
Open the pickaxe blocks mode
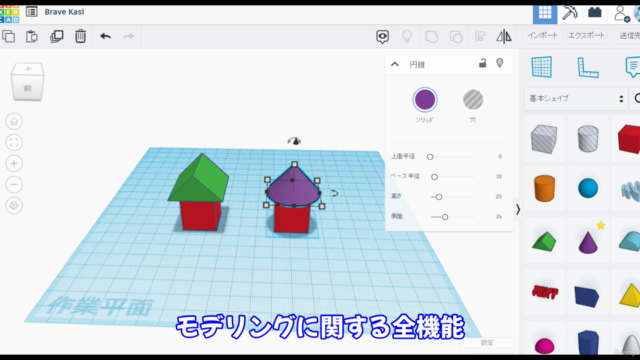(x=570, y=13)
